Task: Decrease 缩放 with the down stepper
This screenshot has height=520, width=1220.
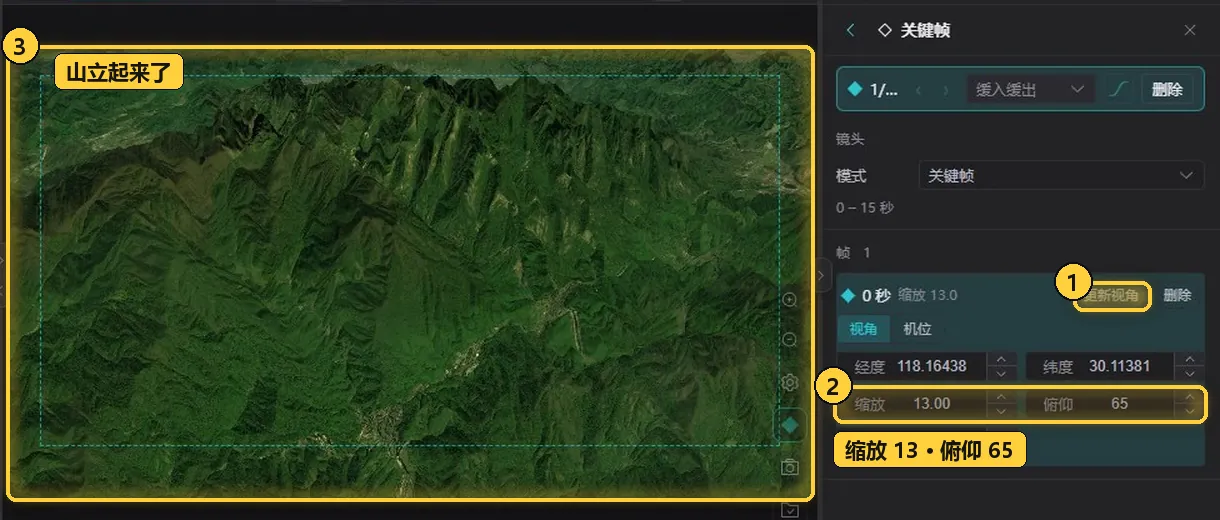Action: [1003, 411]
